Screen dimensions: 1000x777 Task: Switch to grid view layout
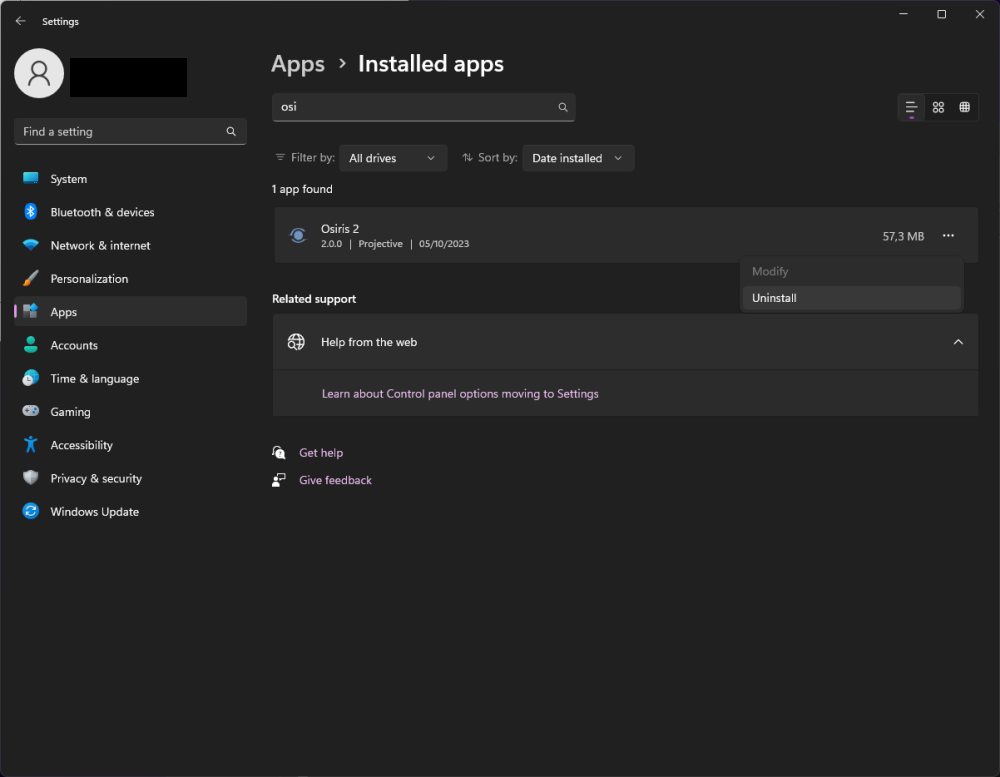[938, 107]
